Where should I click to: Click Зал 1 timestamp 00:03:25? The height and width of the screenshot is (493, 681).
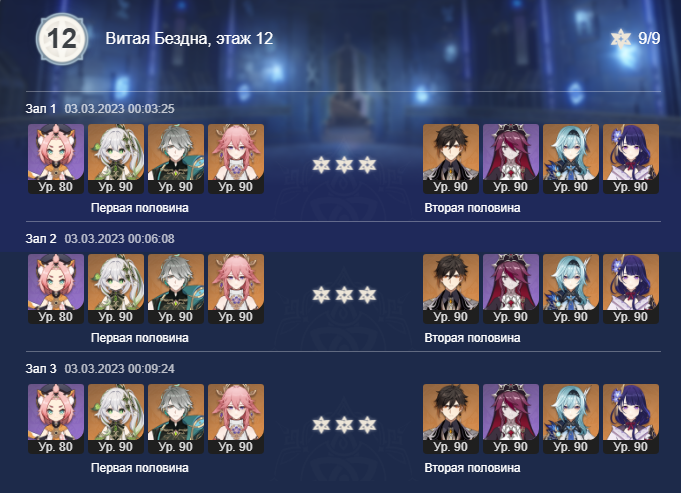tap(119, 109)
